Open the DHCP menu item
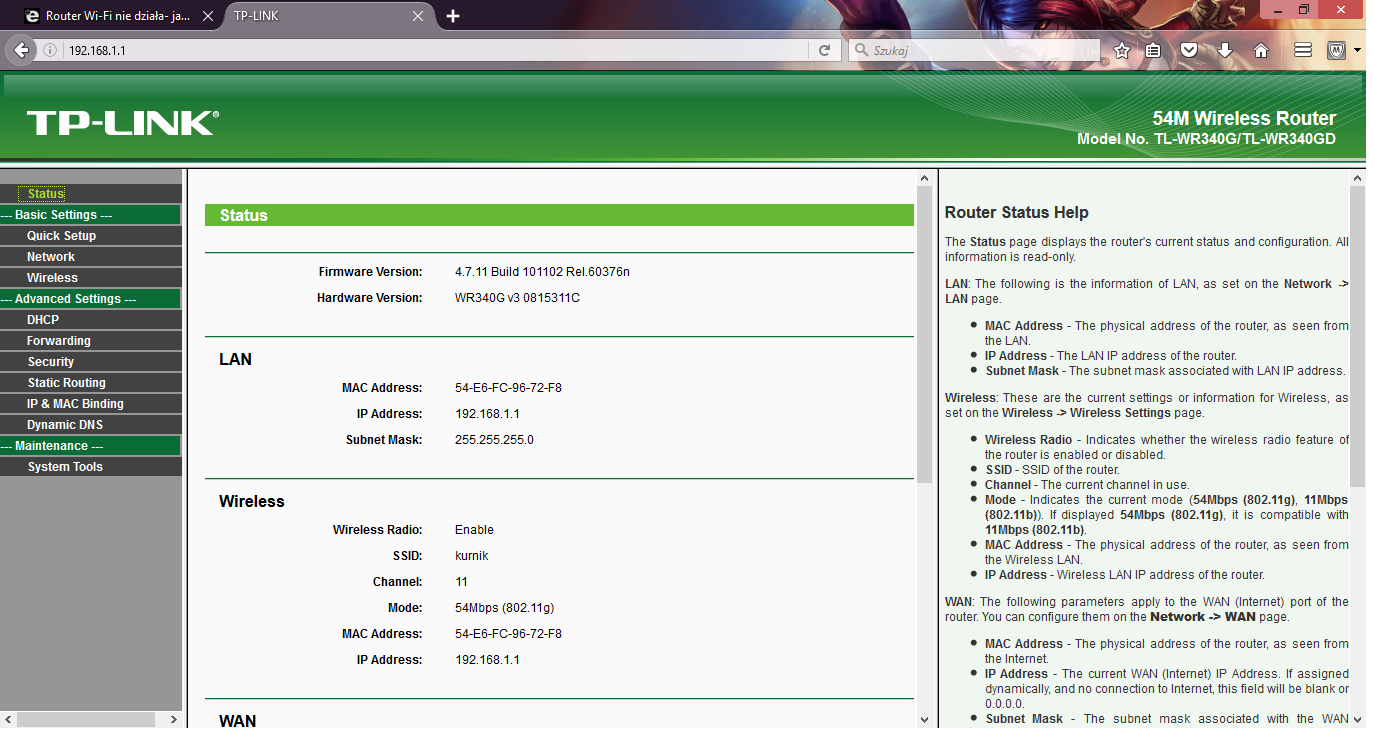Viewport: 1374px width, 752px height. (43, 320)
